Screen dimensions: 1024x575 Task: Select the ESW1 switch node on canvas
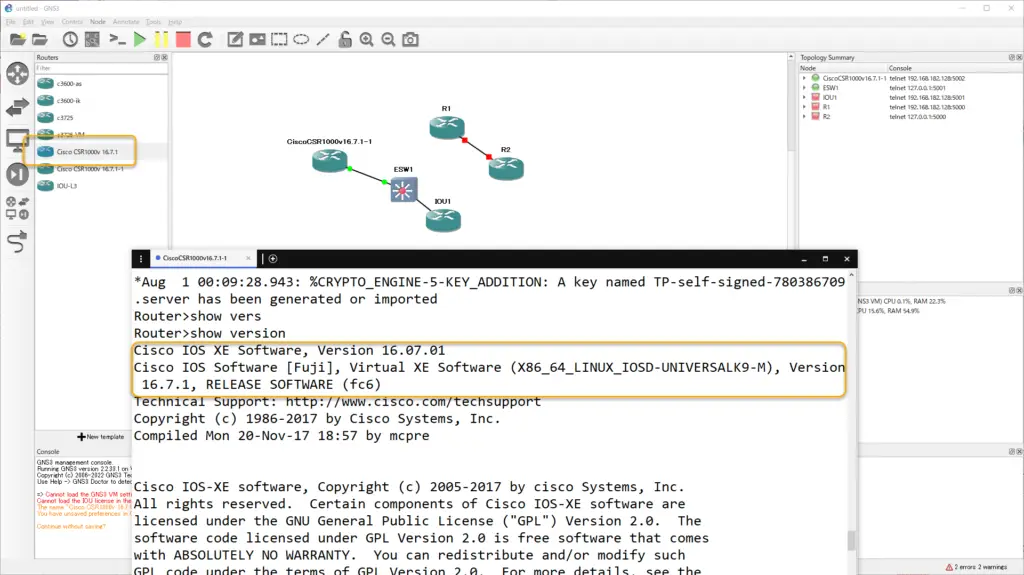click(x=403, y=190)
